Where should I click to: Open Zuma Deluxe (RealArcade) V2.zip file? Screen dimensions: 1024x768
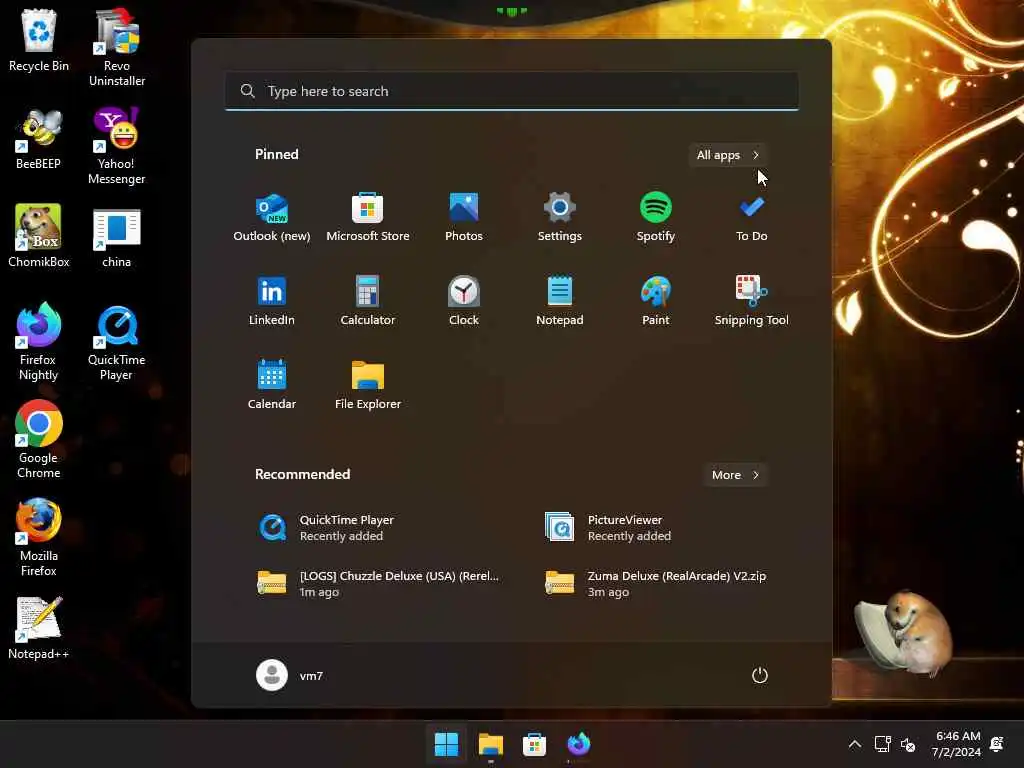(656, 583)
